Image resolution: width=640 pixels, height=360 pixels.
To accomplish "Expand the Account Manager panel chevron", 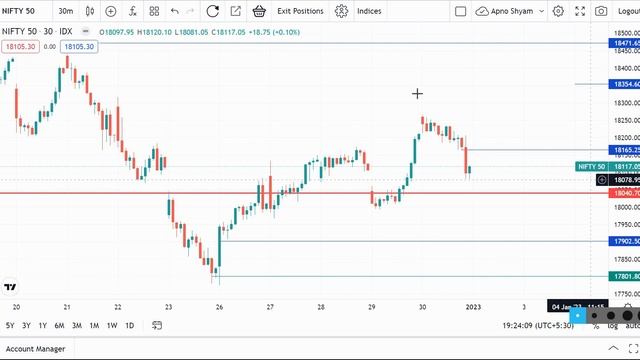I will (x=613, y=348).
